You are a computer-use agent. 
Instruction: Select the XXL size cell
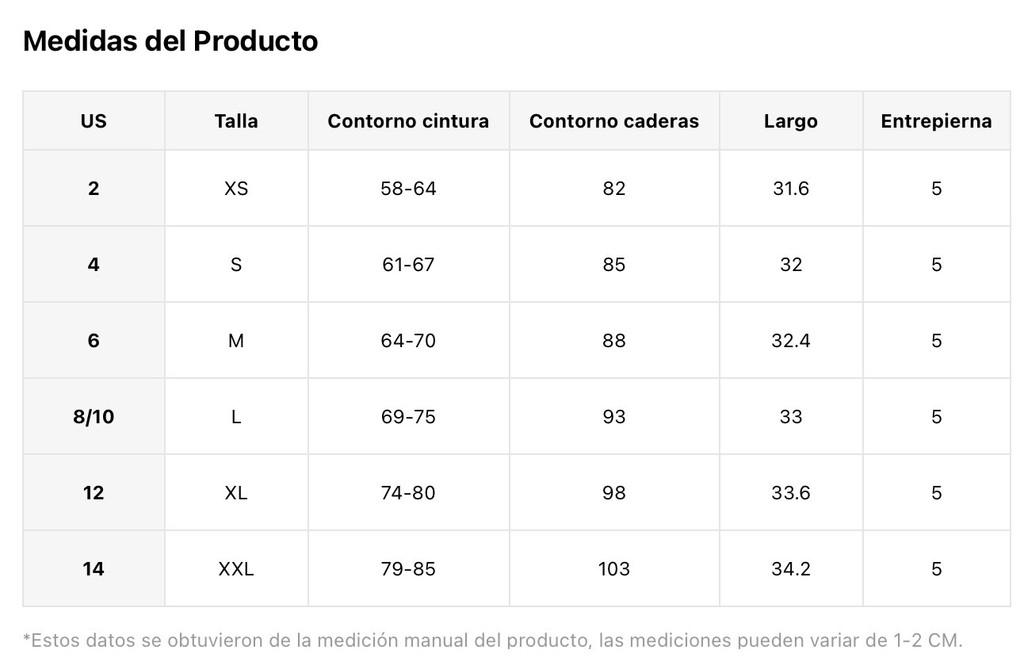pyautogui.click(x=236, y=568)
